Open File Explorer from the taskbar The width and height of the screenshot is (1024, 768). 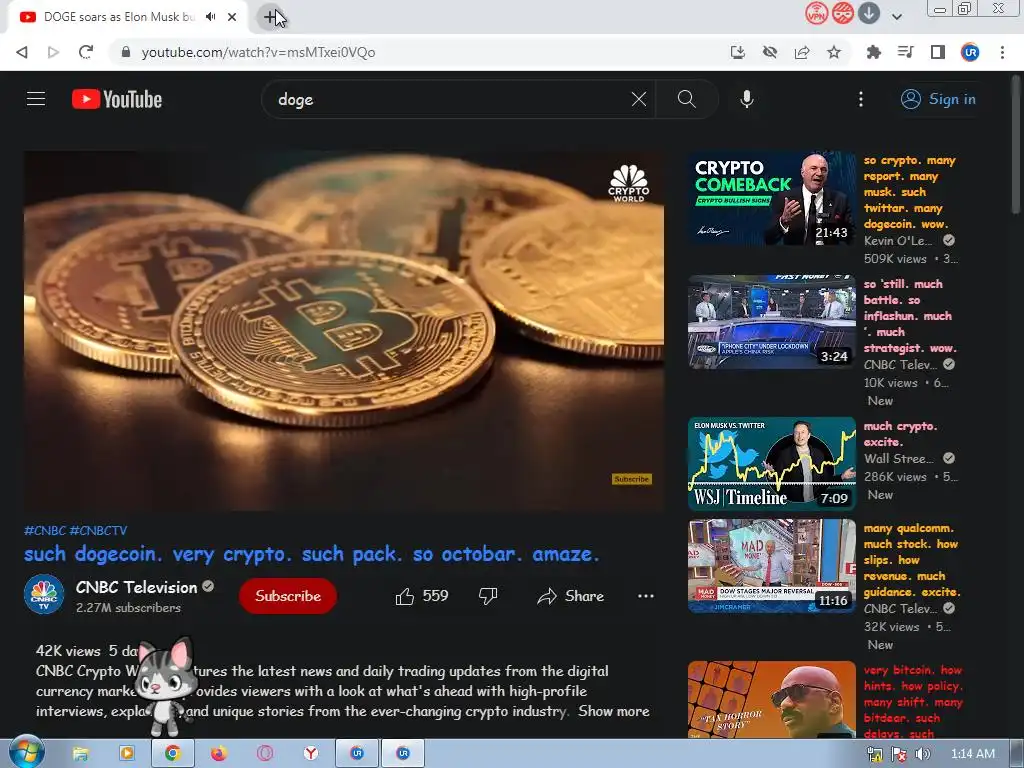click(80, 754)
